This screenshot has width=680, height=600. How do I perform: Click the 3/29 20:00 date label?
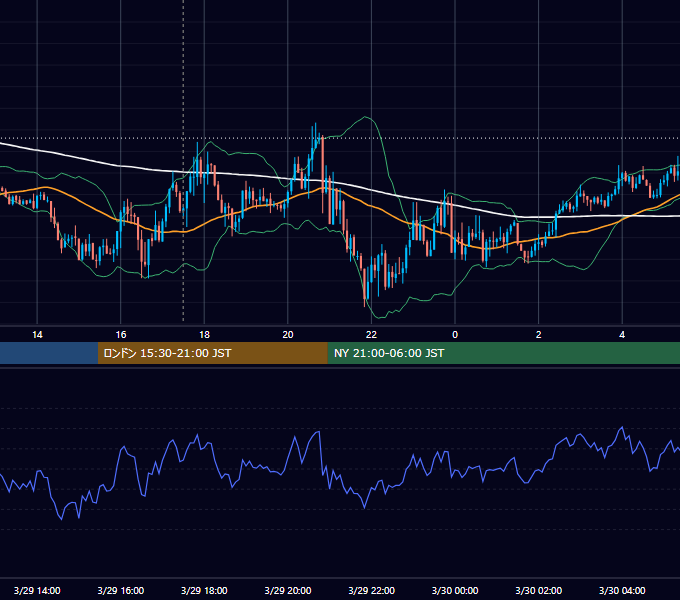point(288,590)
